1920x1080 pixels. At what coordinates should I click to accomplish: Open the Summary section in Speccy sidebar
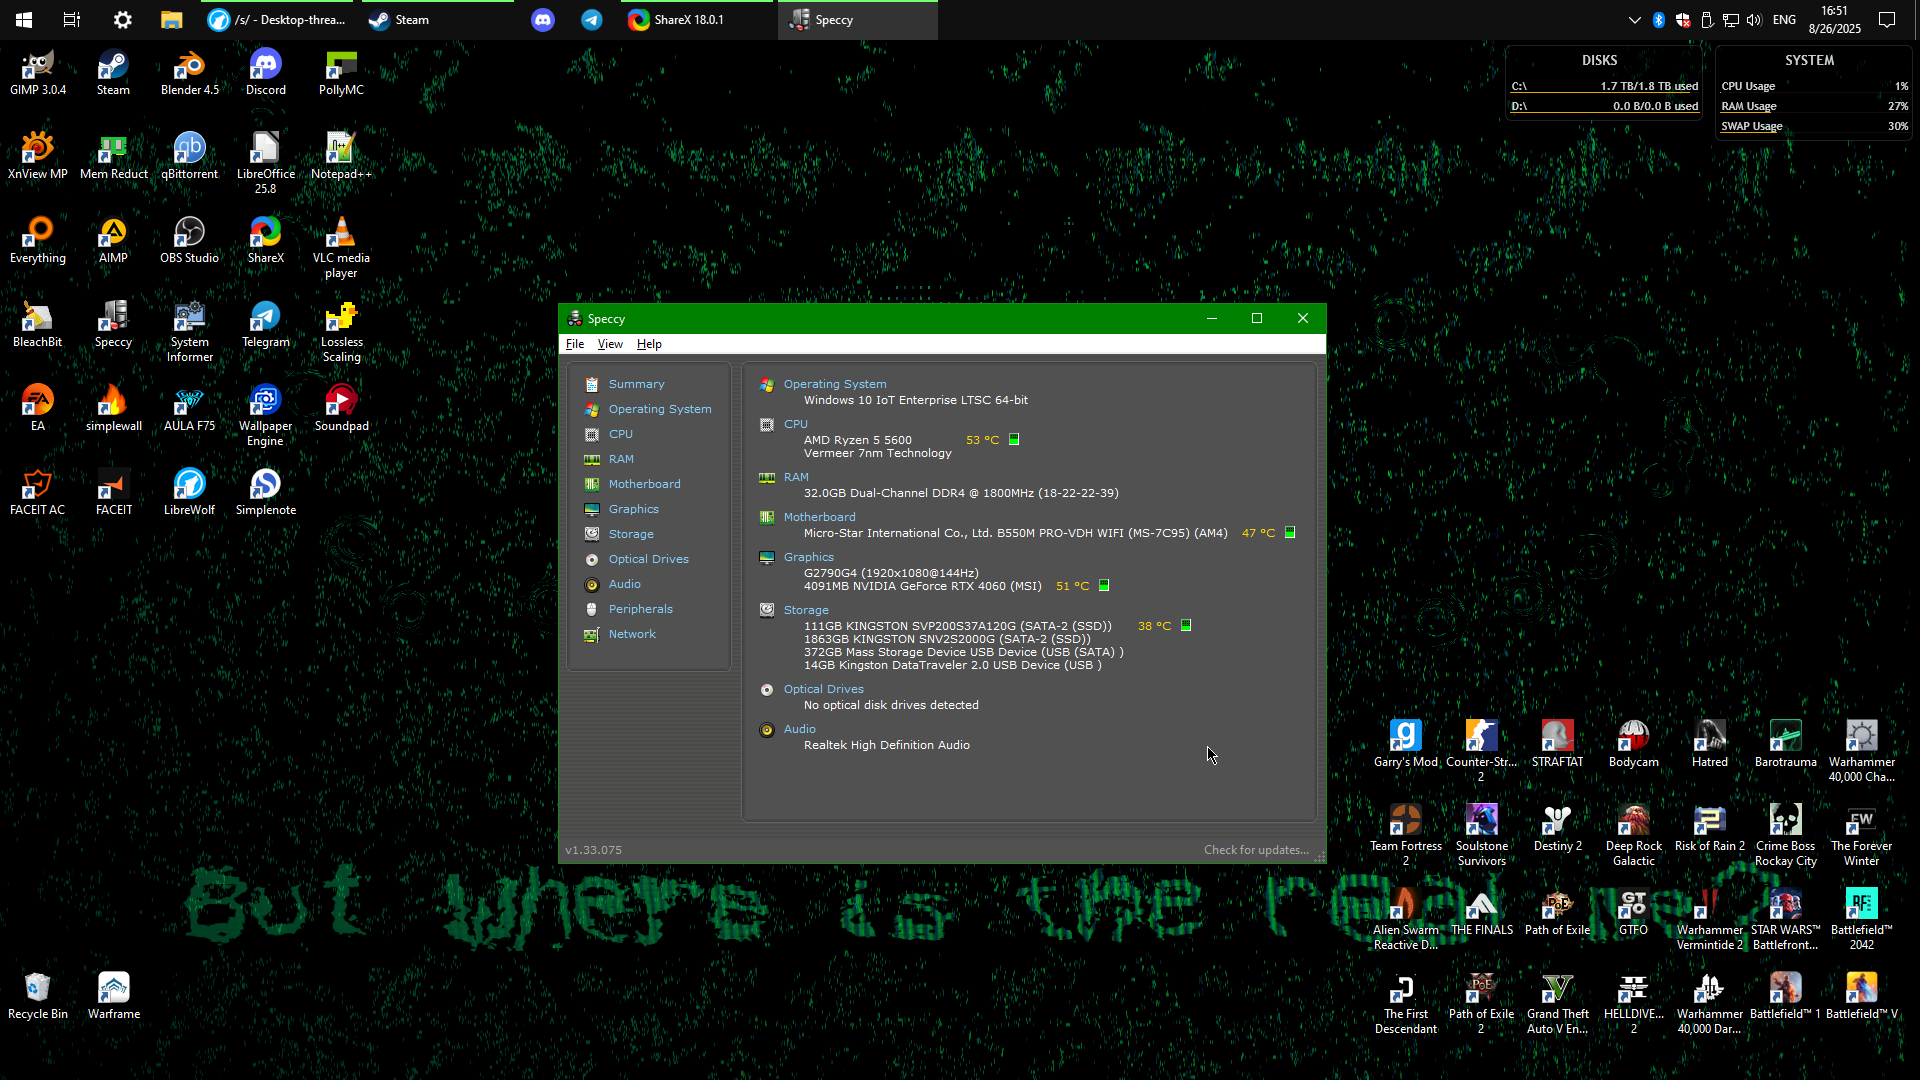(636, 384)
